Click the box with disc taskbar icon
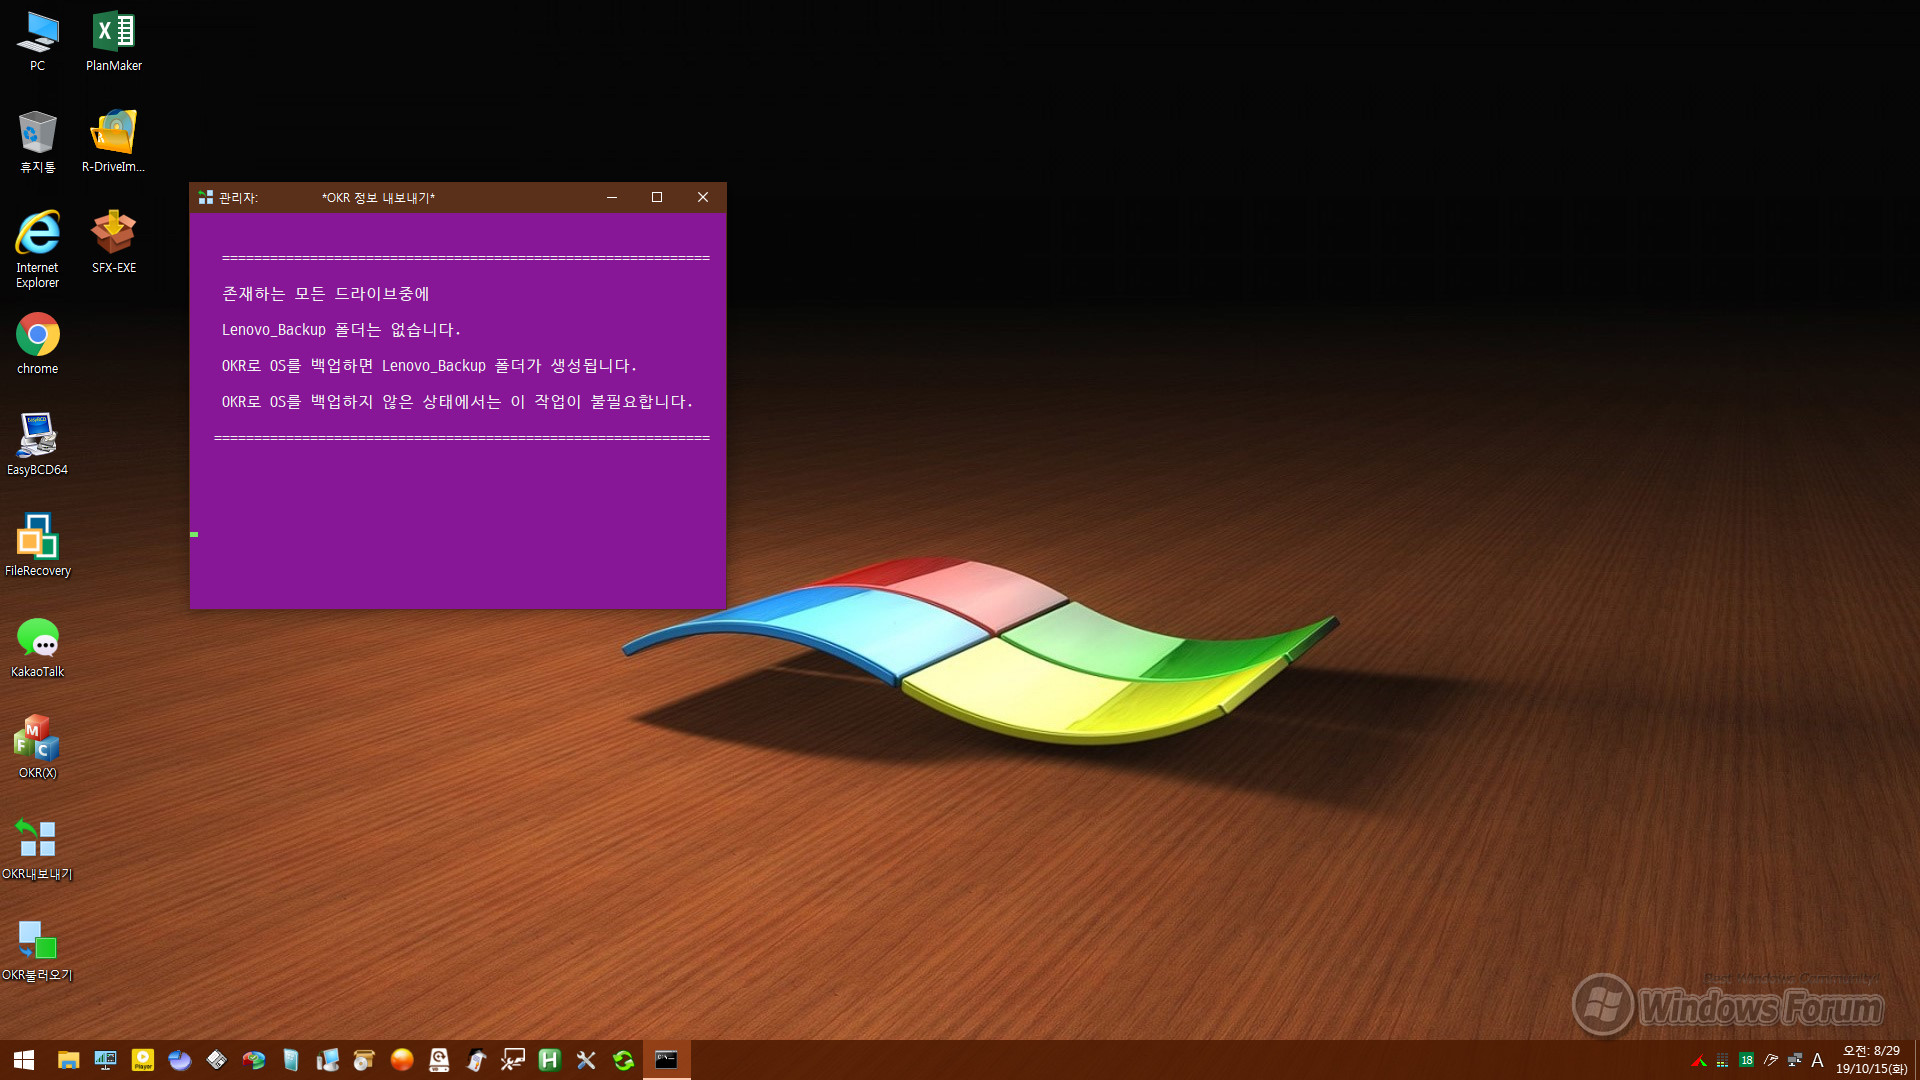 coord(364,1060)
